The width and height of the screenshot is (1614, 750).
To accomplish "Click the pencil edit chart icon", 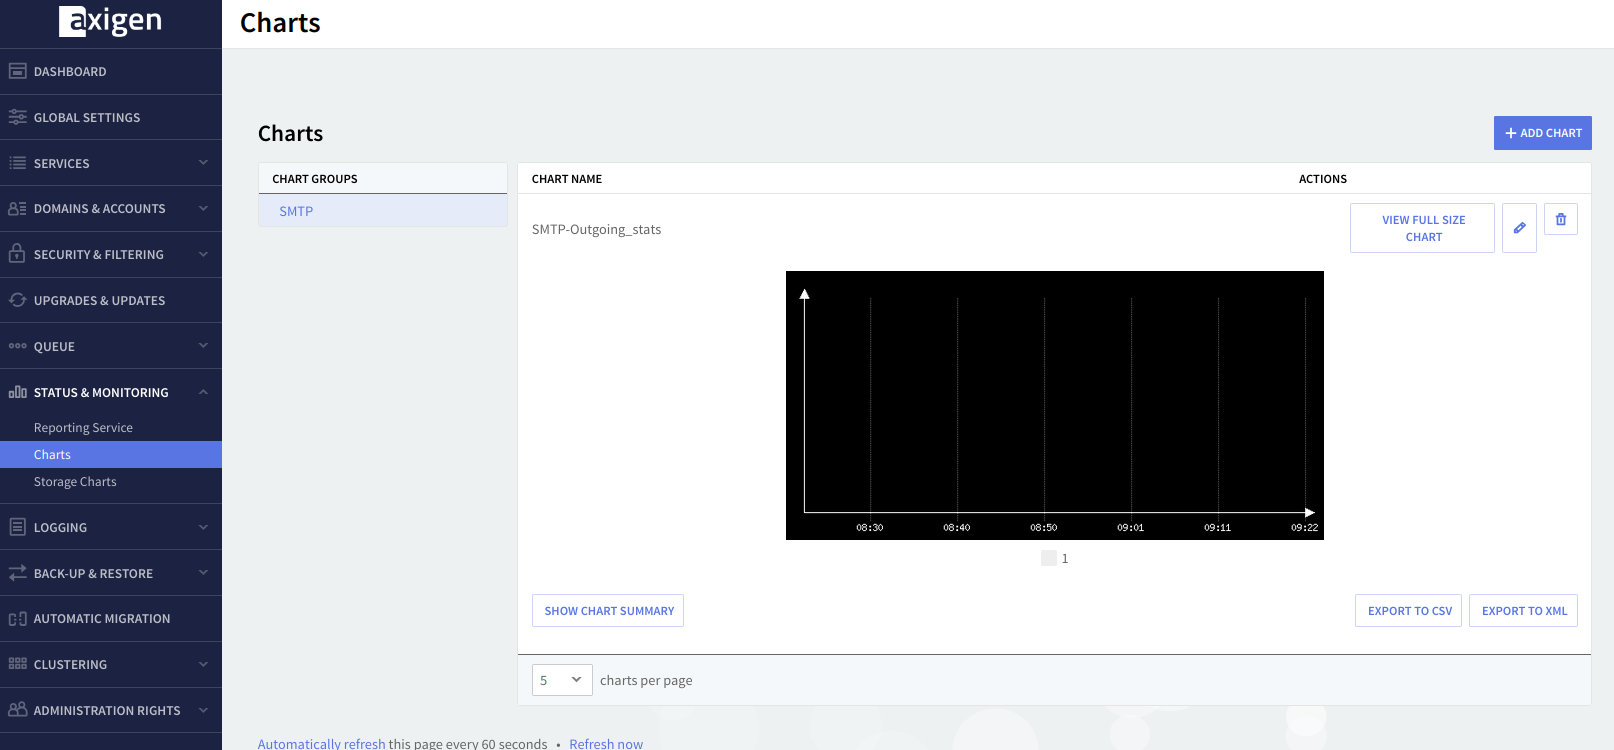I will click(1519, 228).
